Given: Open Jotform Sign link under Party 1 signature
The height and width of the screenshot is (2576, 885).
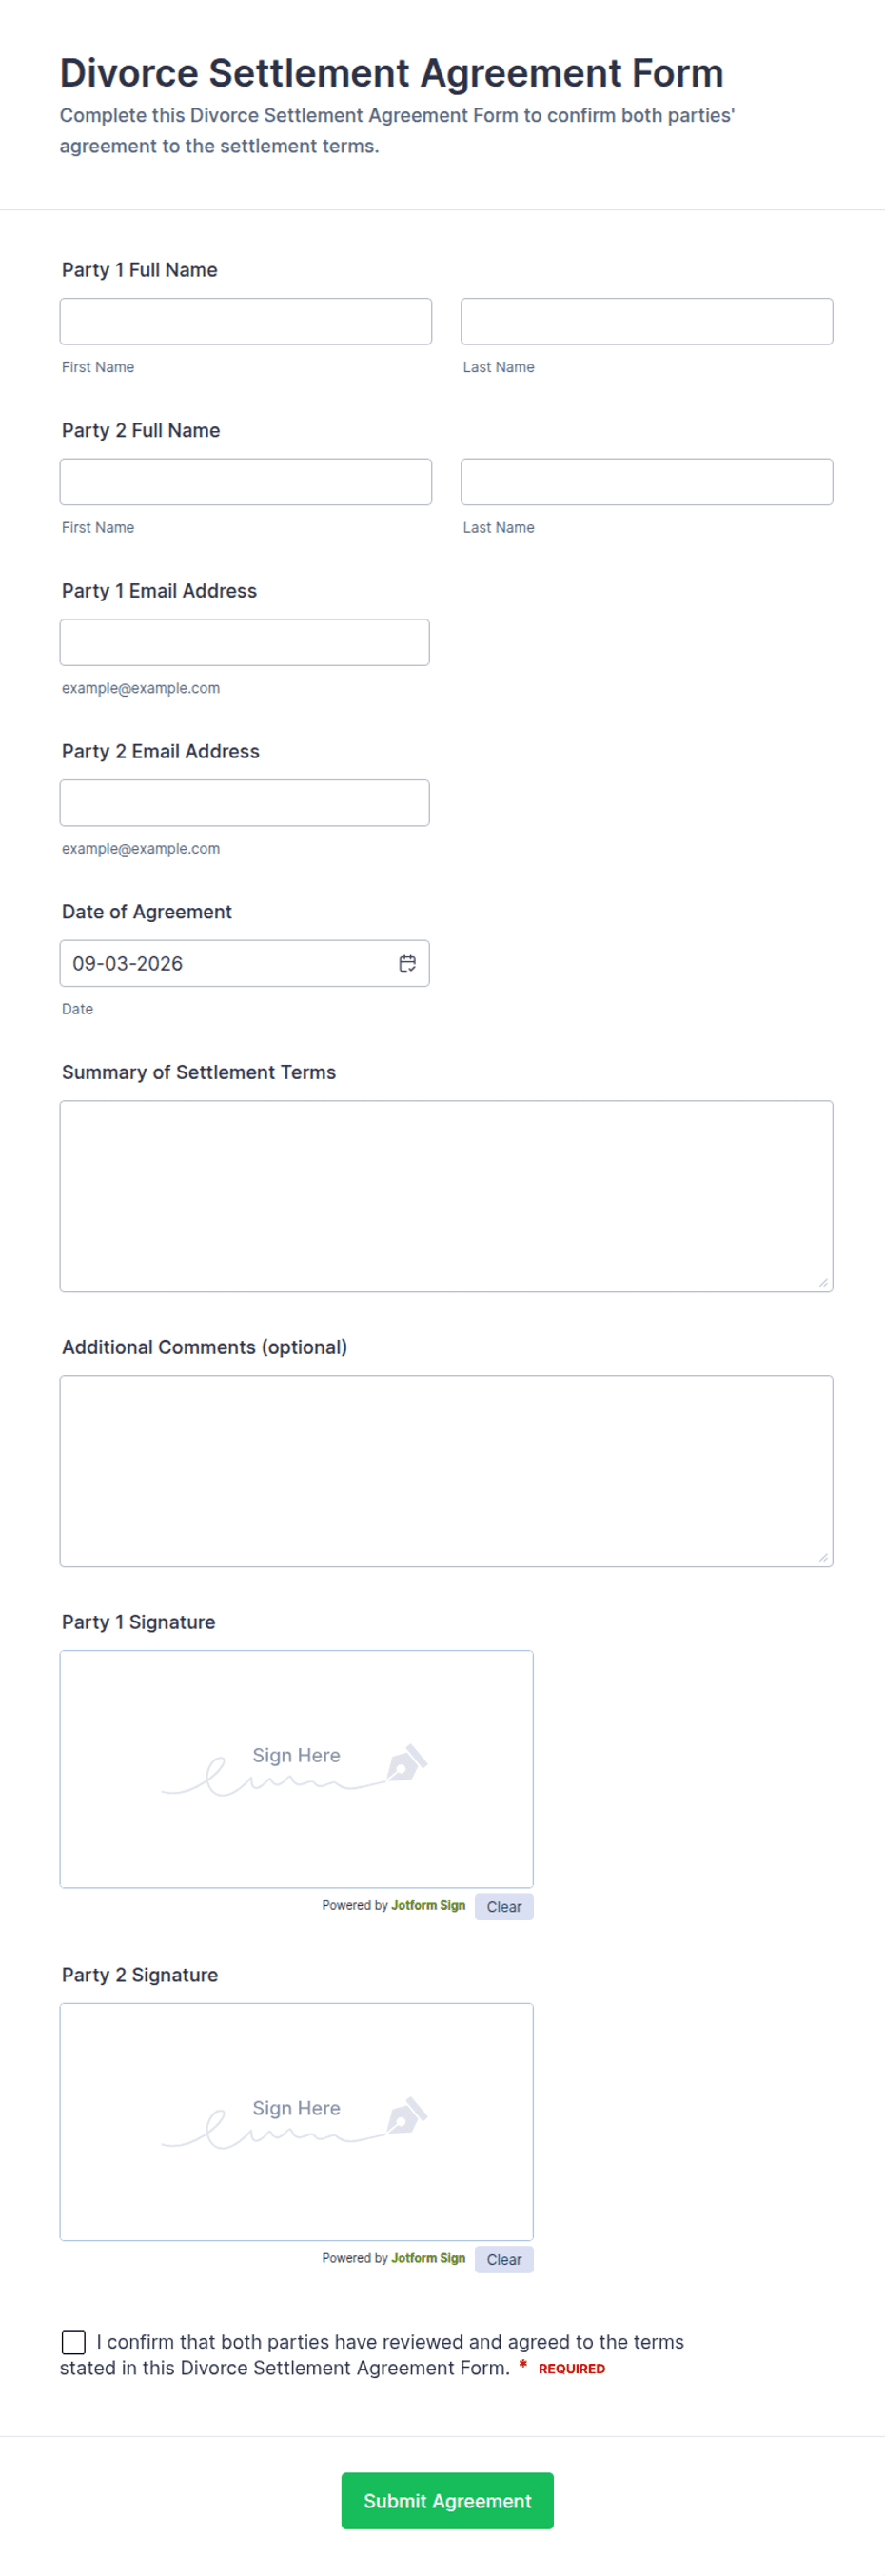Looking at the screenshot, I should coord(428,1906).
